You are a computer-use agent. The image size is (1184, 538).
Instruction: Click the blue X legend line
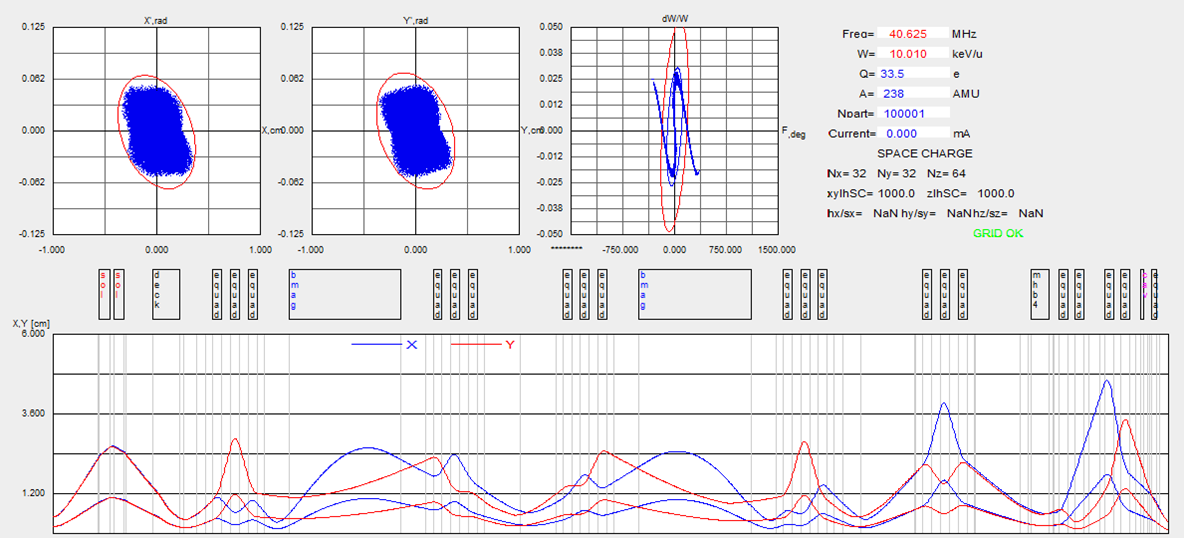pyautogui.click(x=376, y=345)
